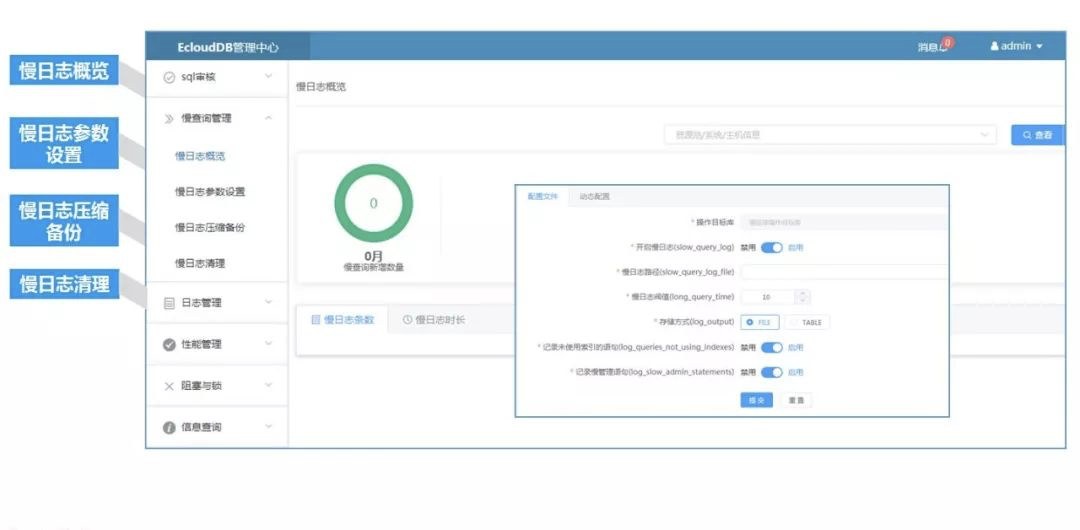Click the EcloudDB管理中心 header title
This screenshot has height=530, width=1080.
tap(228, 48)
